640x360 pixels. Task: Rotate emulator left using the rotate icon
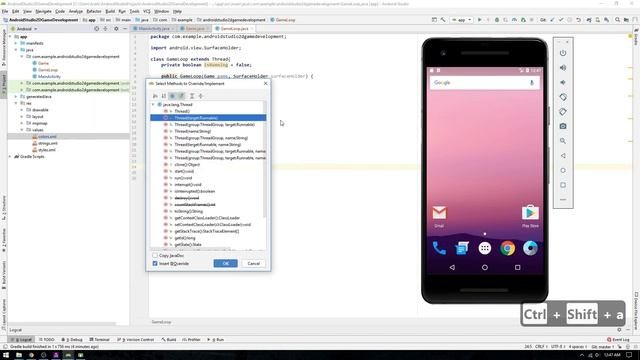(563, 97)
